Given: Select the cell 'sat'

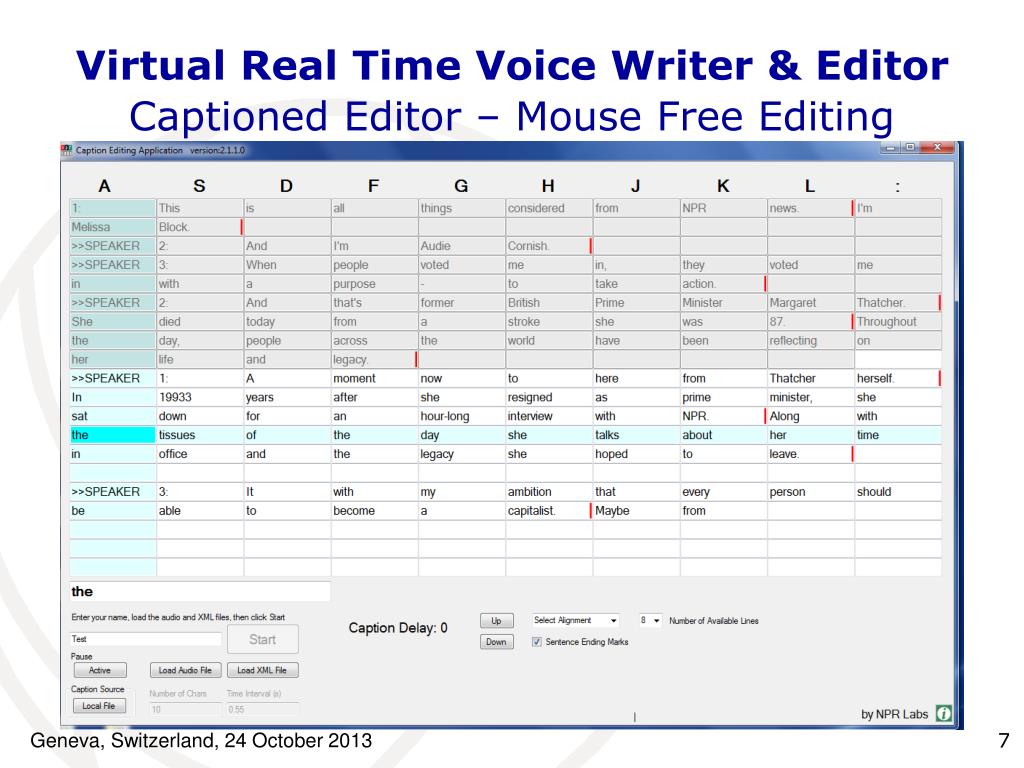Looking at the screenshot, I should [112, 416].
